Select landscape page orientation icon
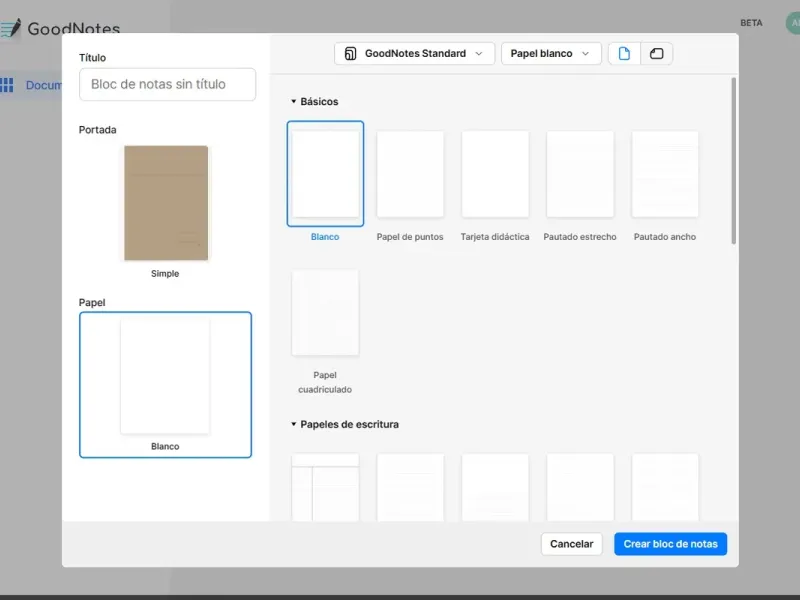Screen dimensions: 800x600 coord(657,54)
